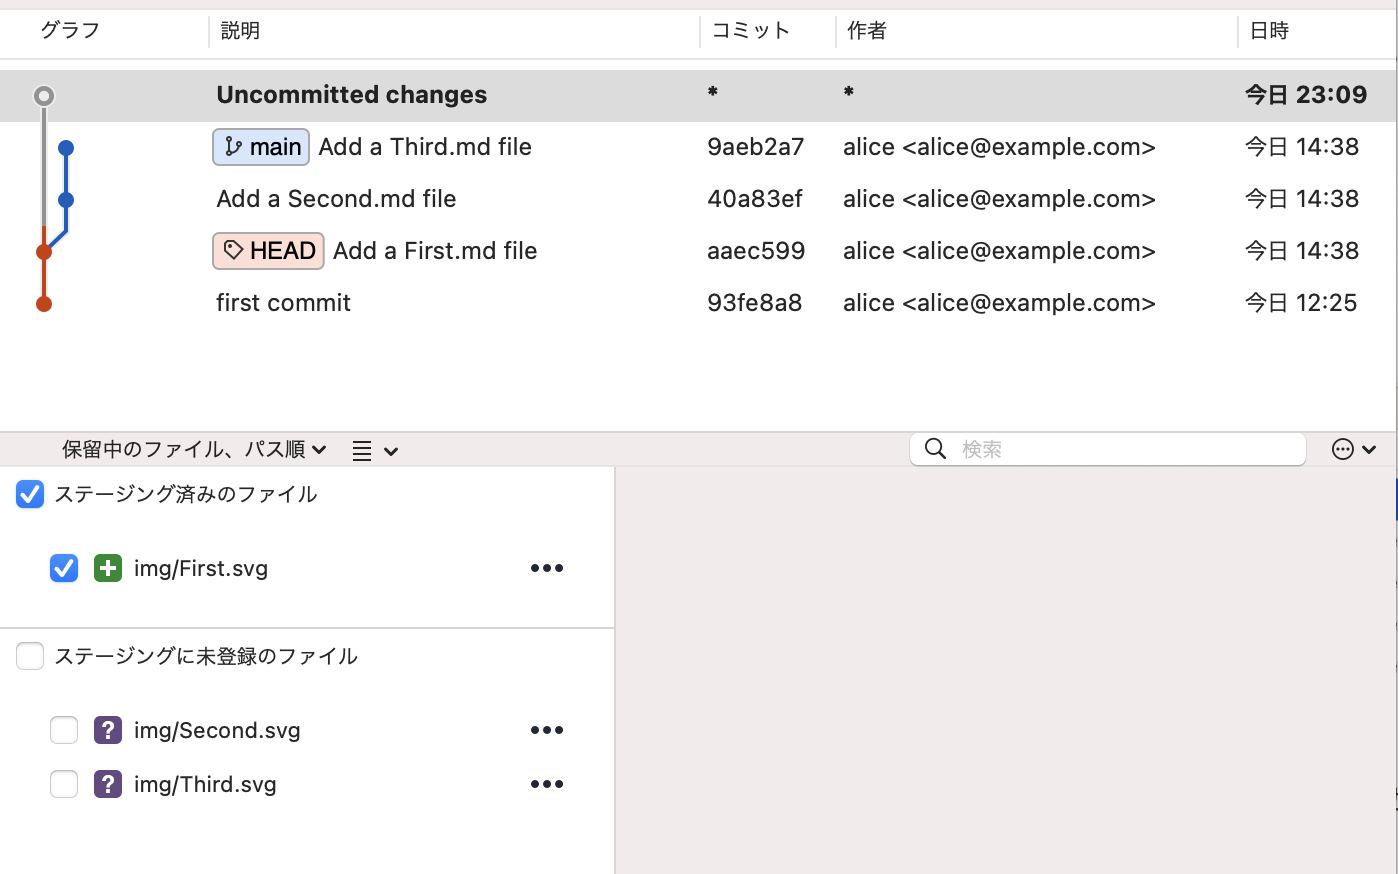Focus the 検索 search field
Screen dimensions: 1398x874
point(1108,449)
